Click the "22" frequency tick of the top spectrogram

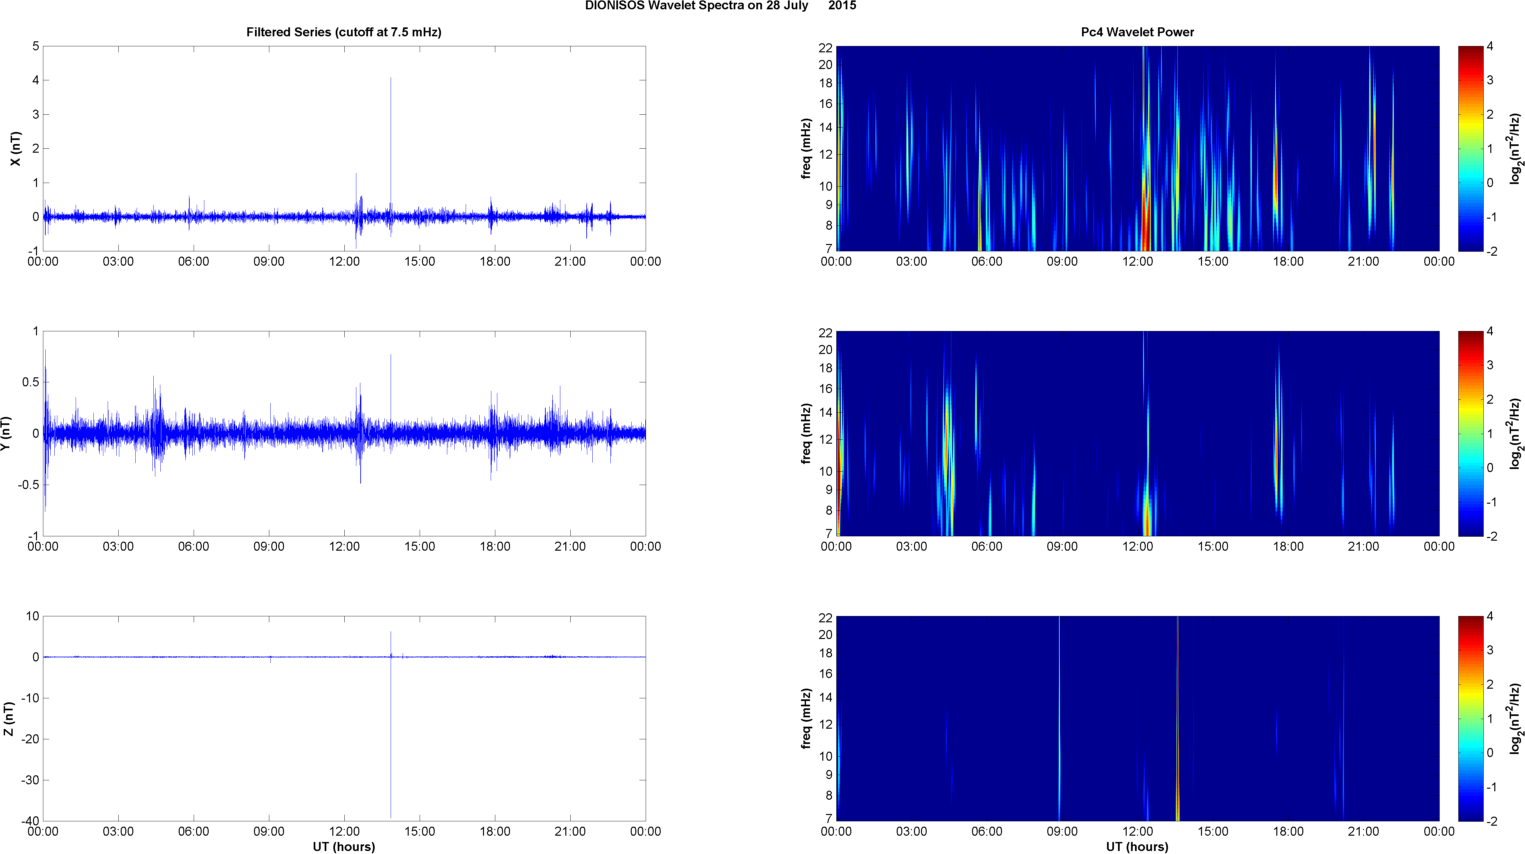pos(825,48)
